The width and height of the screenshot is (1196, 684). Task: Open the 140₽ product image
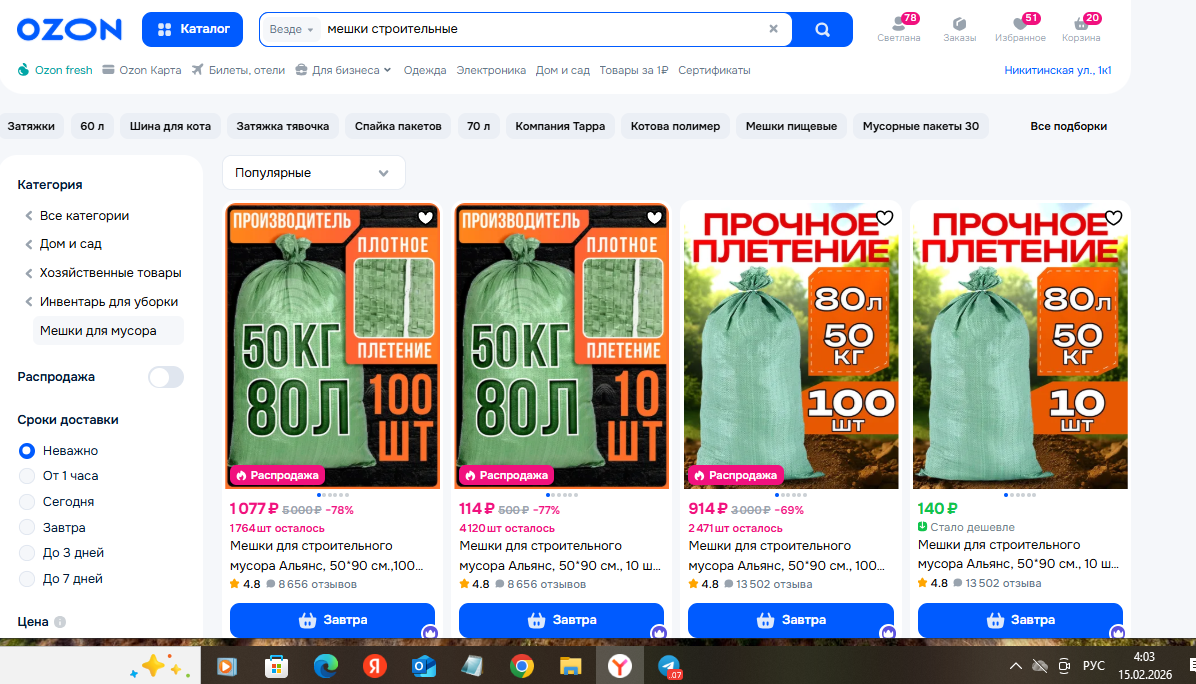1020,346
